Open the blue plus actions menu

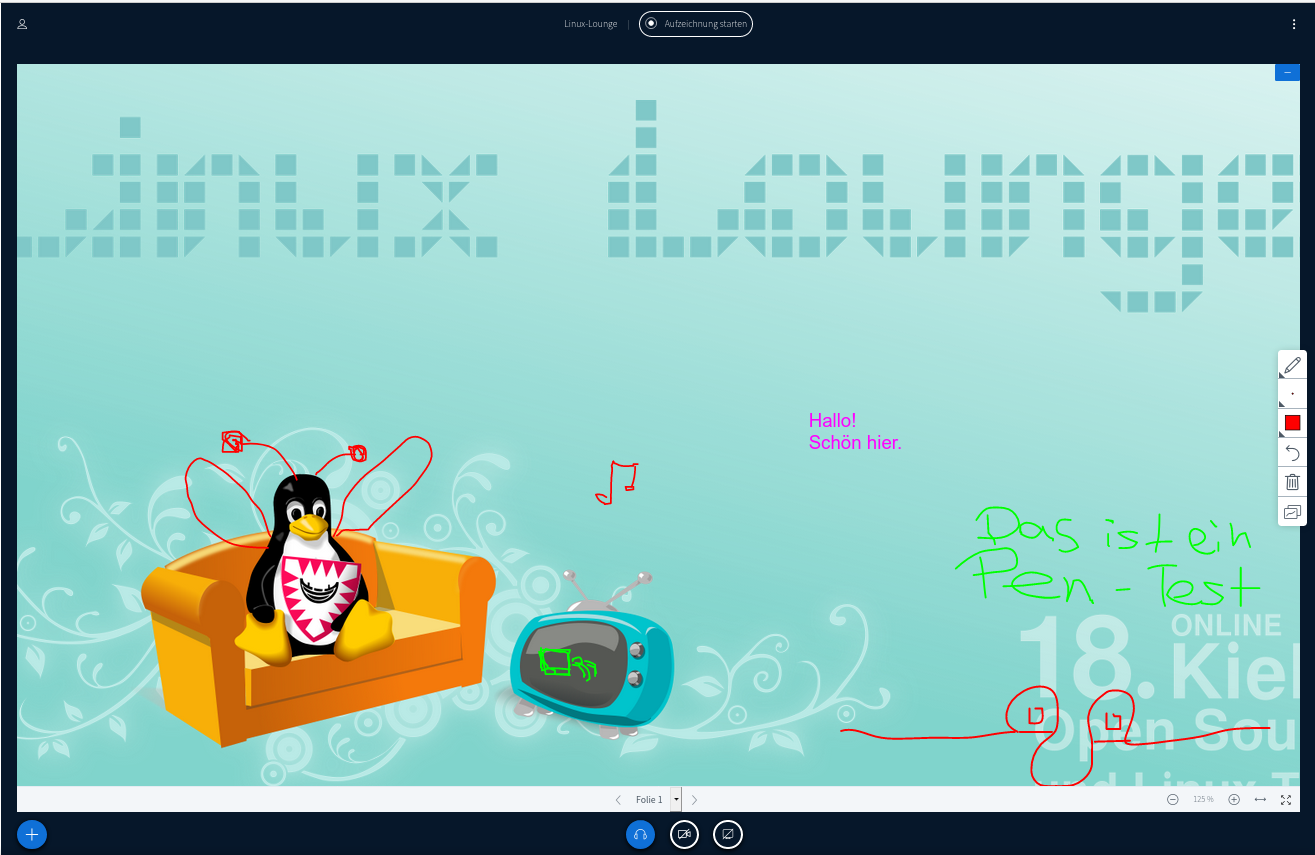(32, 834)
